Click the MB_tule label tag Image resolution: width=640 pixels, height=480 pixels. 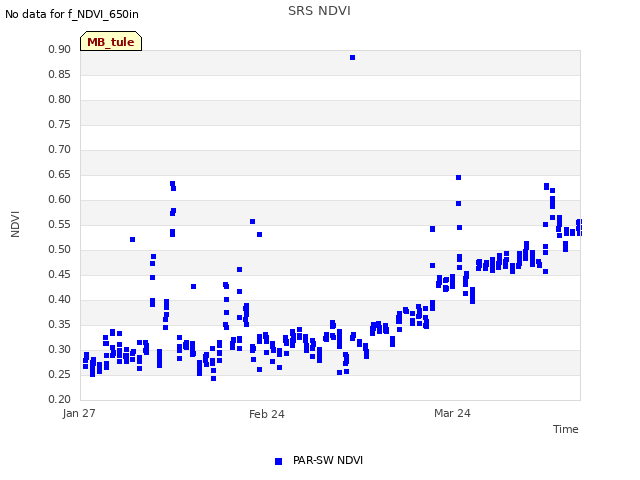click(x=111, y=41)
